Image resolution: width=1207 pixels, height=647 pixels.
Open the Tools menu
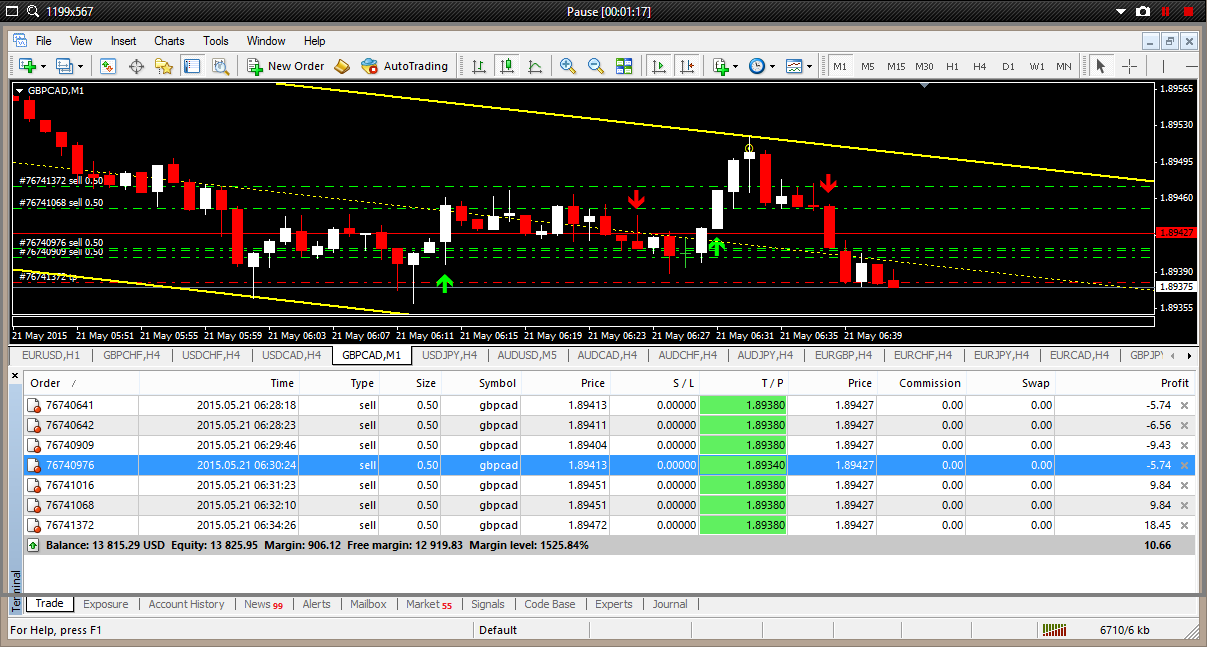click(x=216, y=41)
